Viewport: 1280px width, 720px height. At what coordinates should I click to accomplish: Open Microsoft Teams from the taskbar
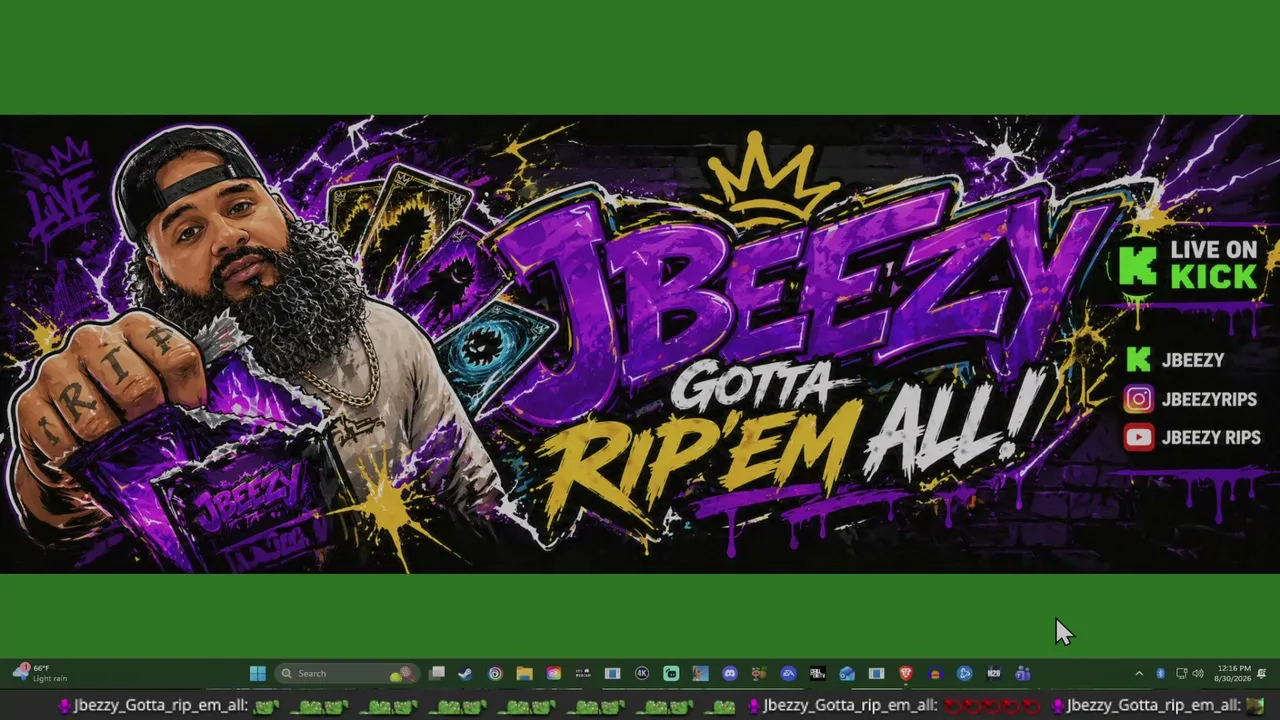1023,674
